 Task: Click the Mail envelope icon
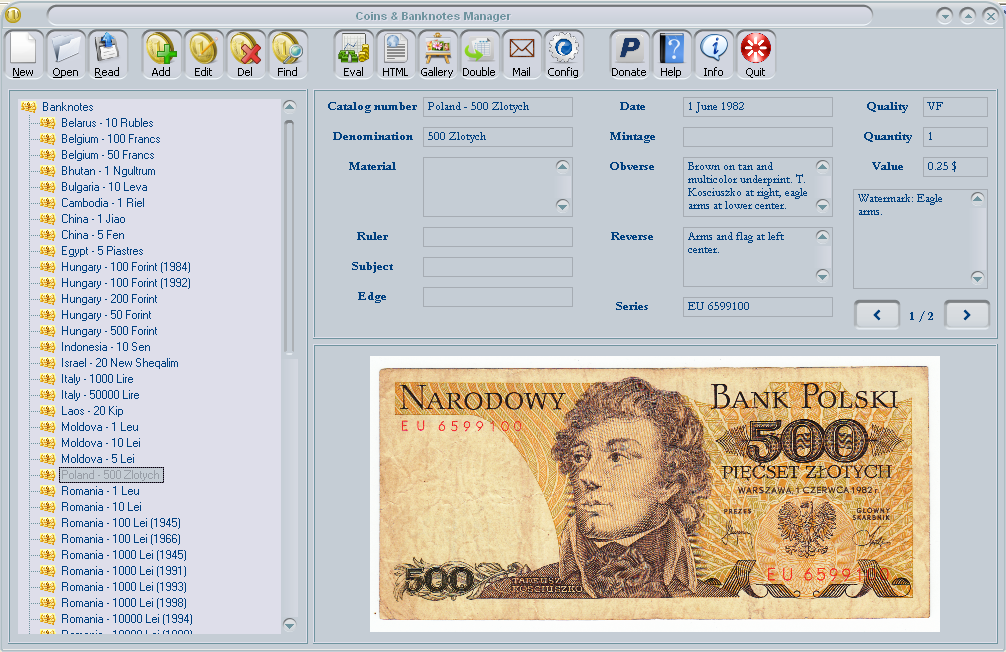coord(522,55)
